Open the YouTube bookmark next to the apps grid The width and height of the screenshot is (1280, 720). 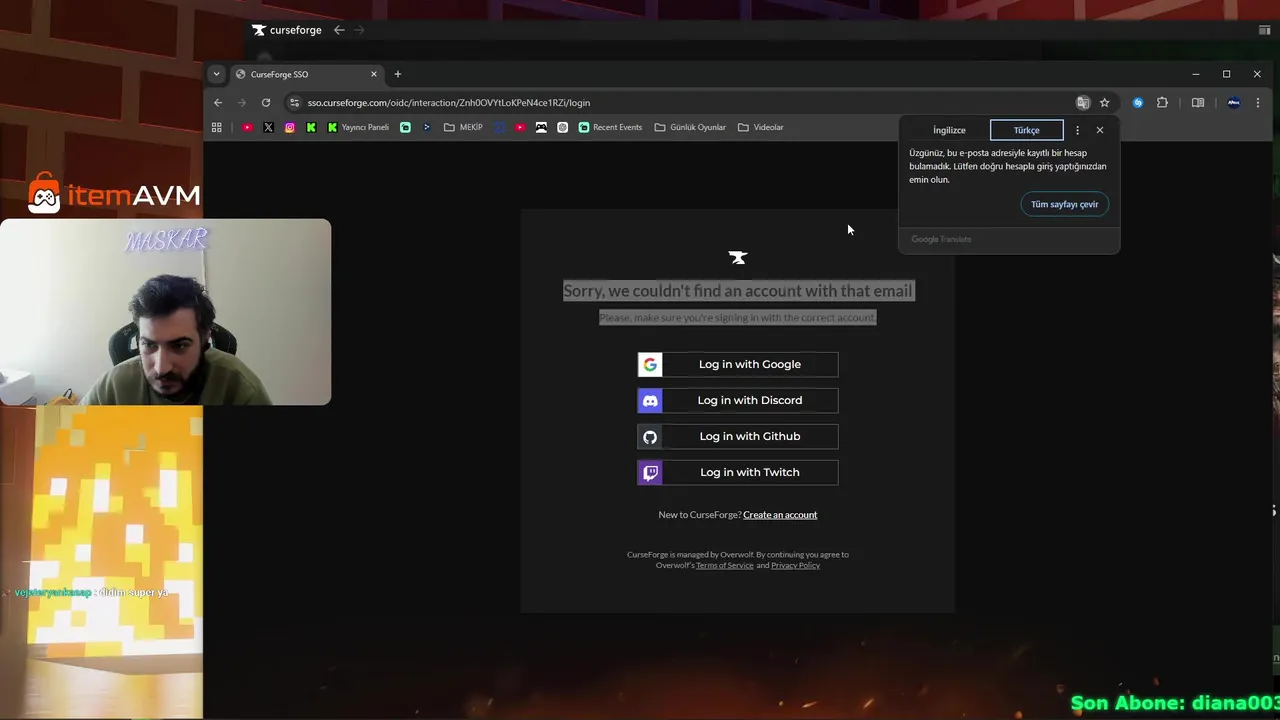pos(247,128)
